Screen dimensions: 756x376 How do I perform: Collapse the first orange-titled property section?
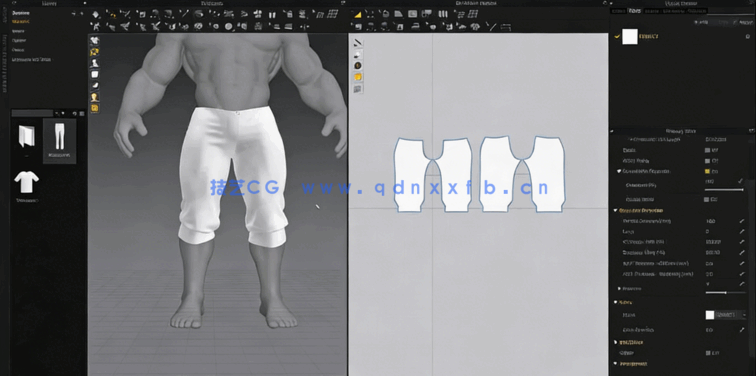pos(615,210)
